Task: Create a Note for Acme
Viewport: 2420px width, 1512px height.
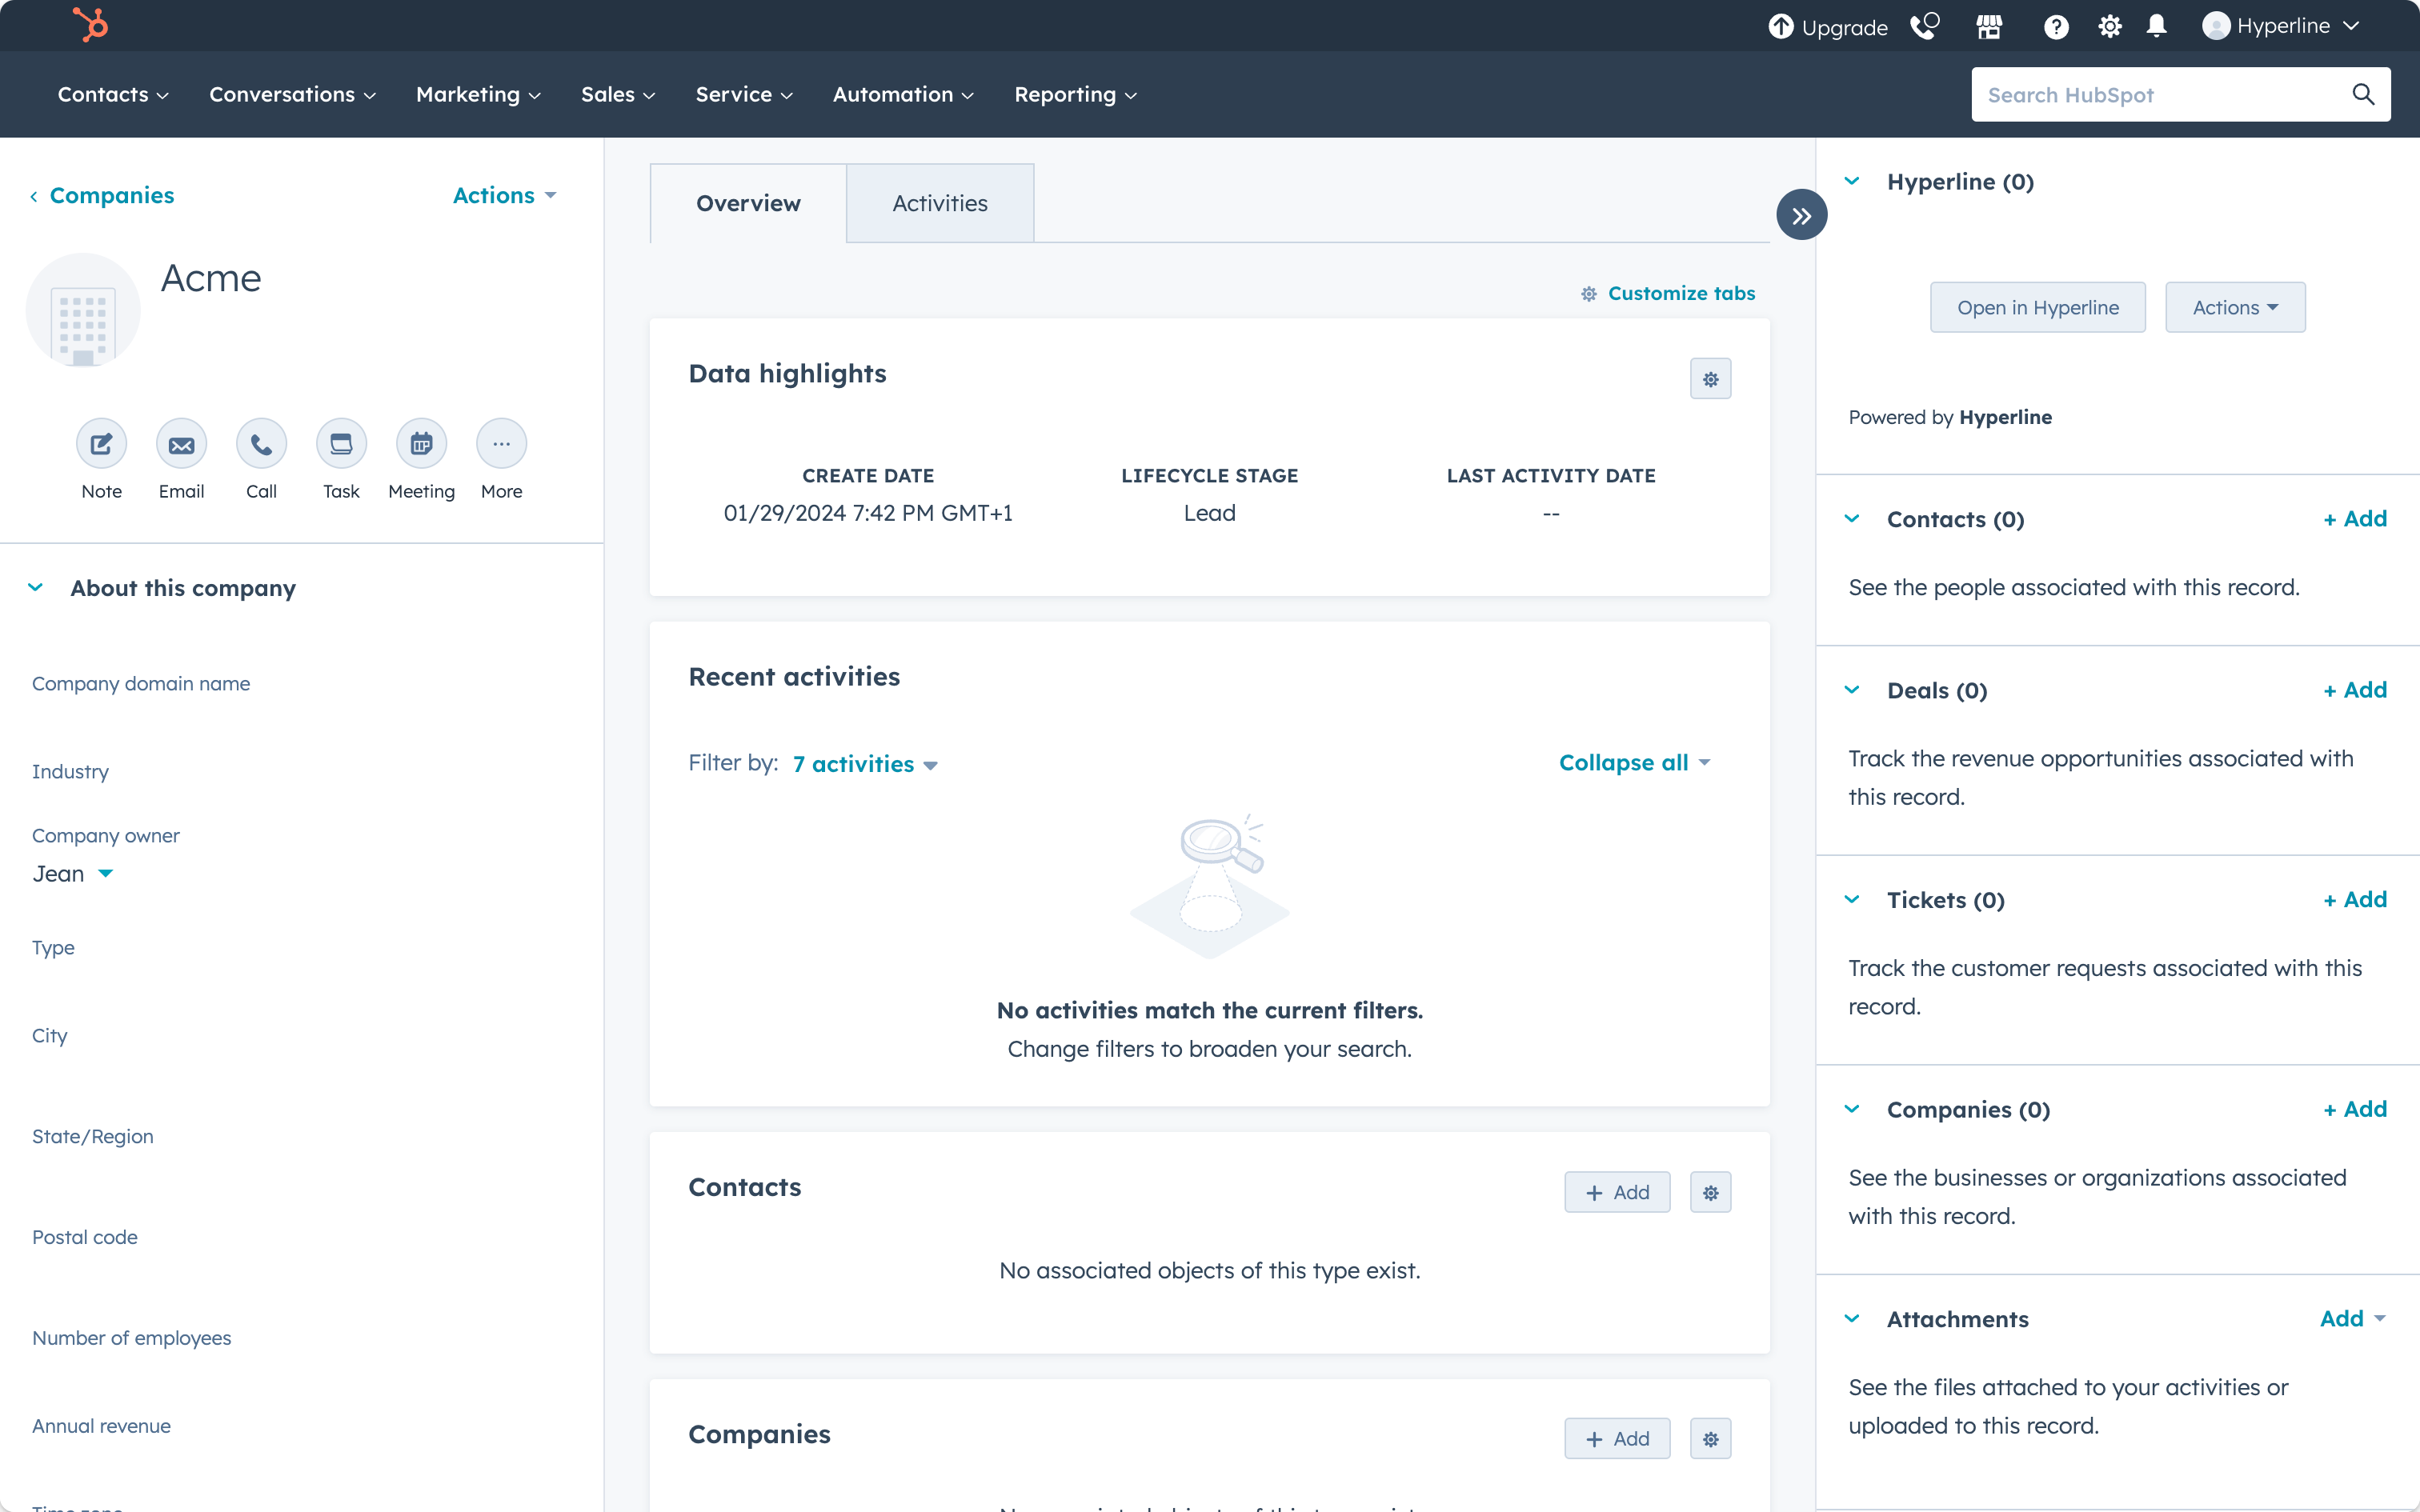Action: (x=101, y=444)
